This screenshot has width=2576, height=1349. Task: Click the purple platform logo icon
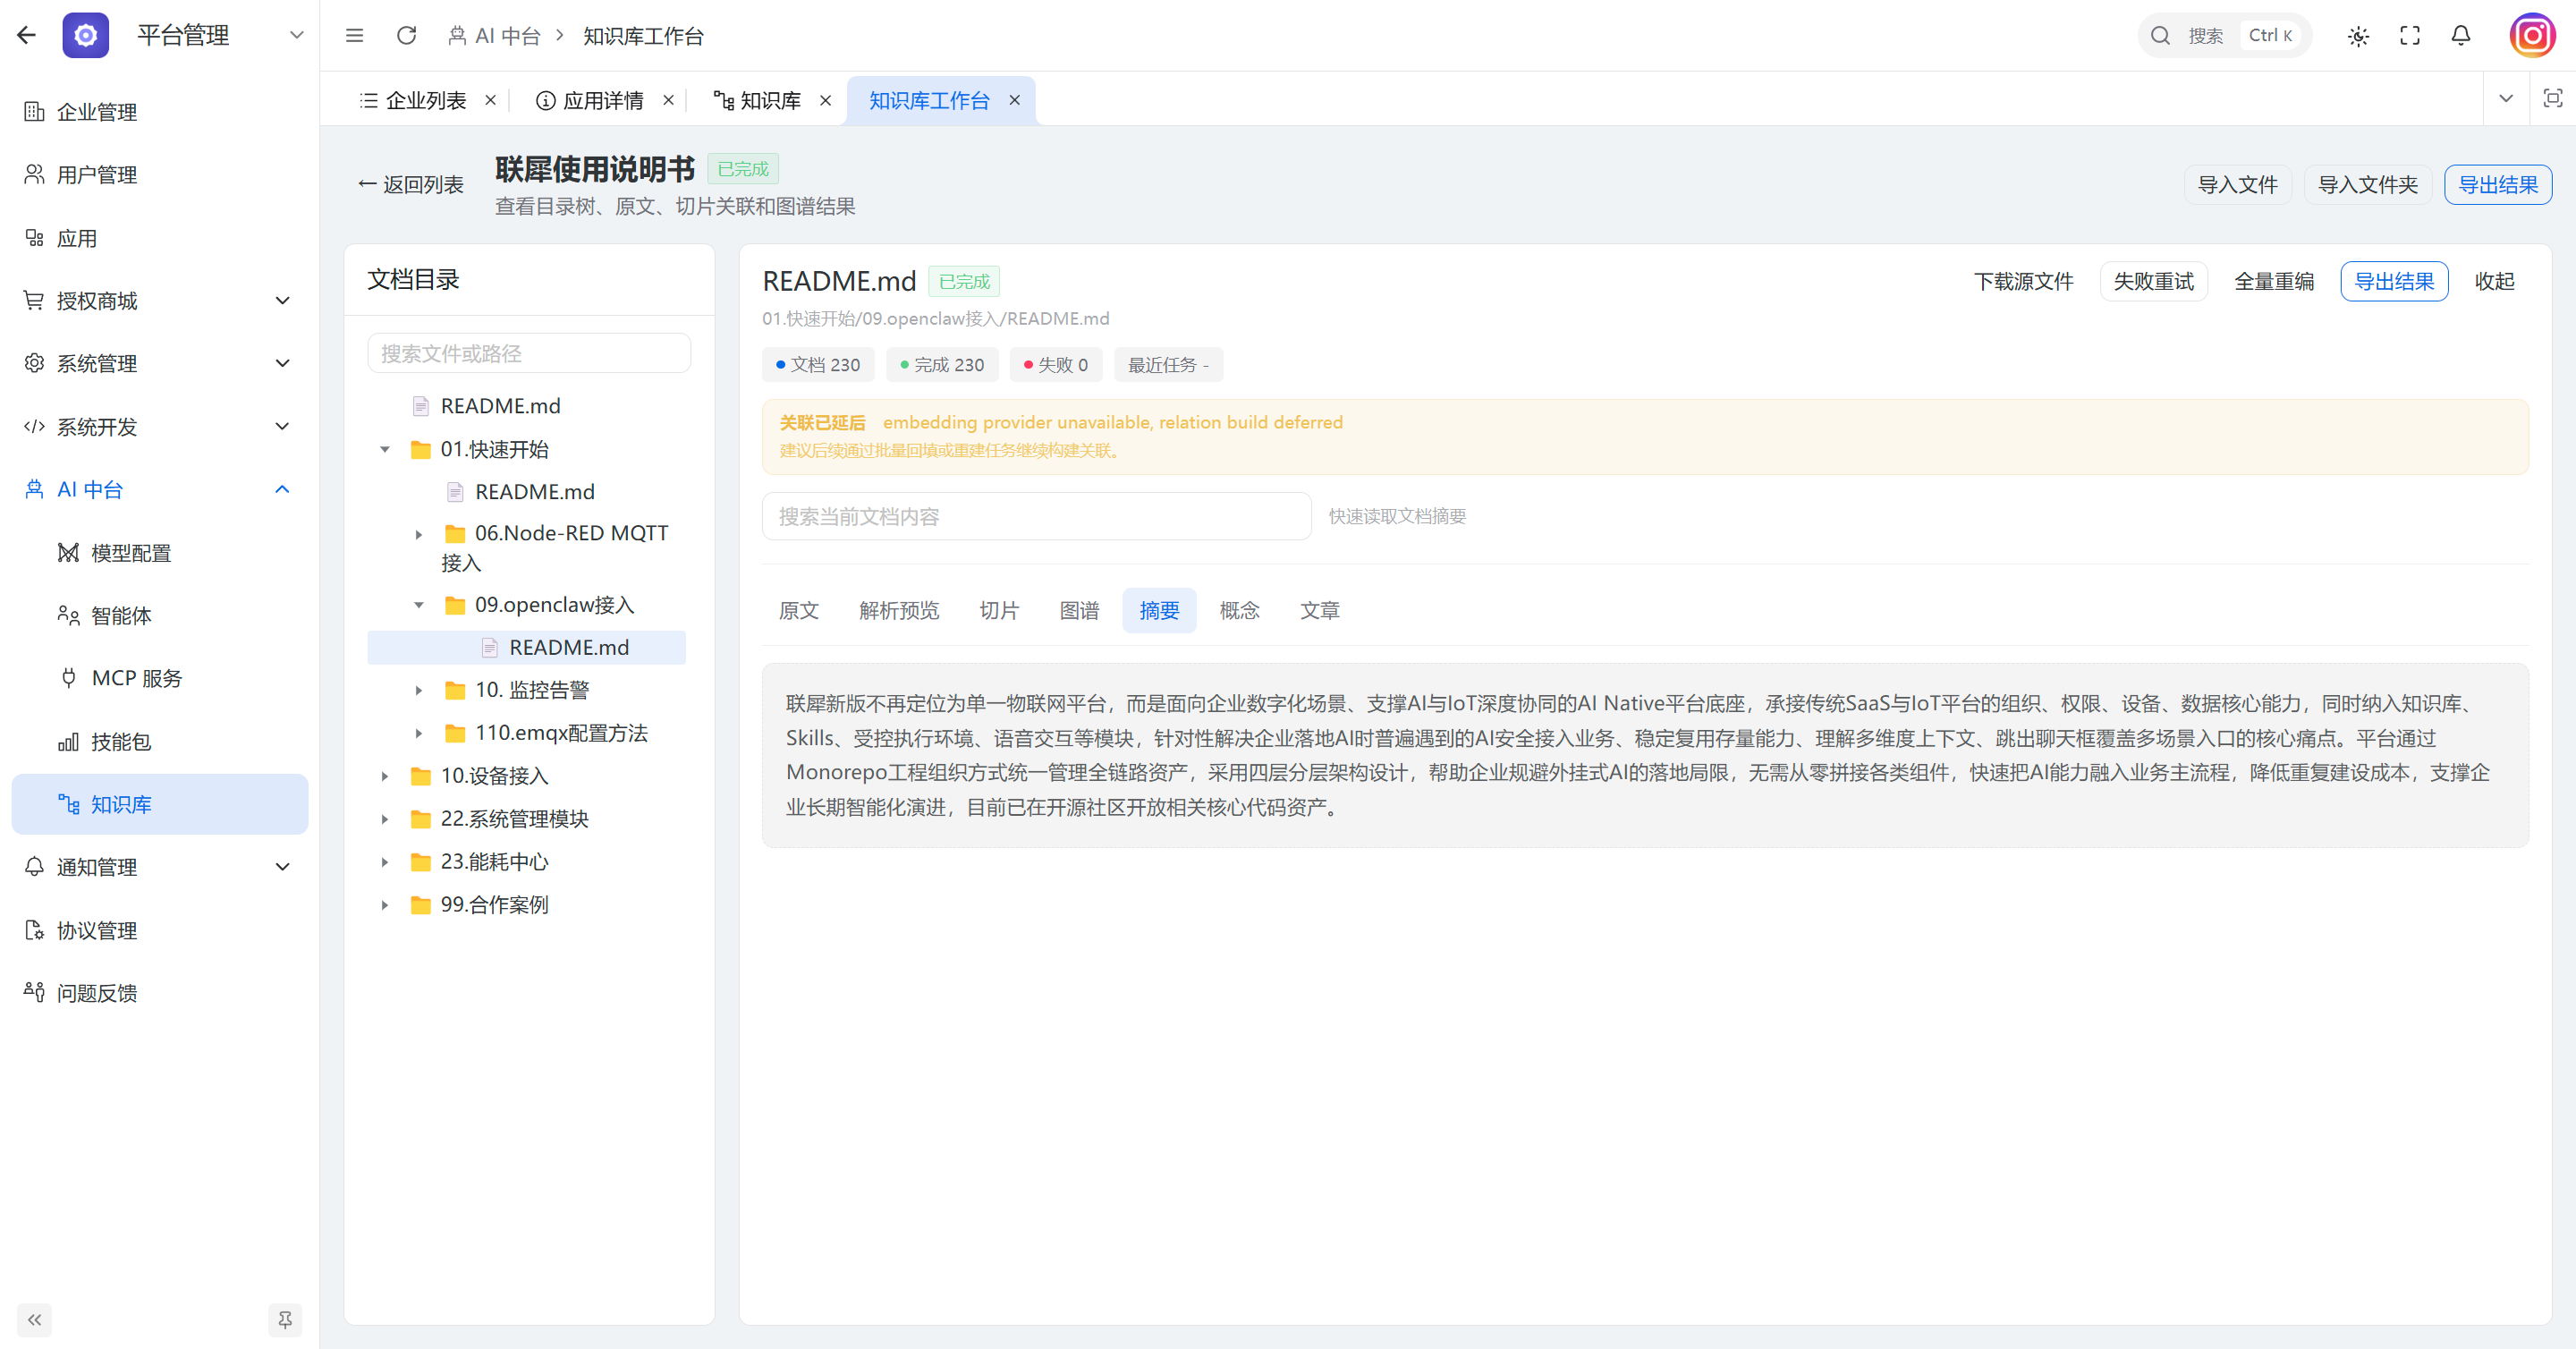[x=86, y=35]
